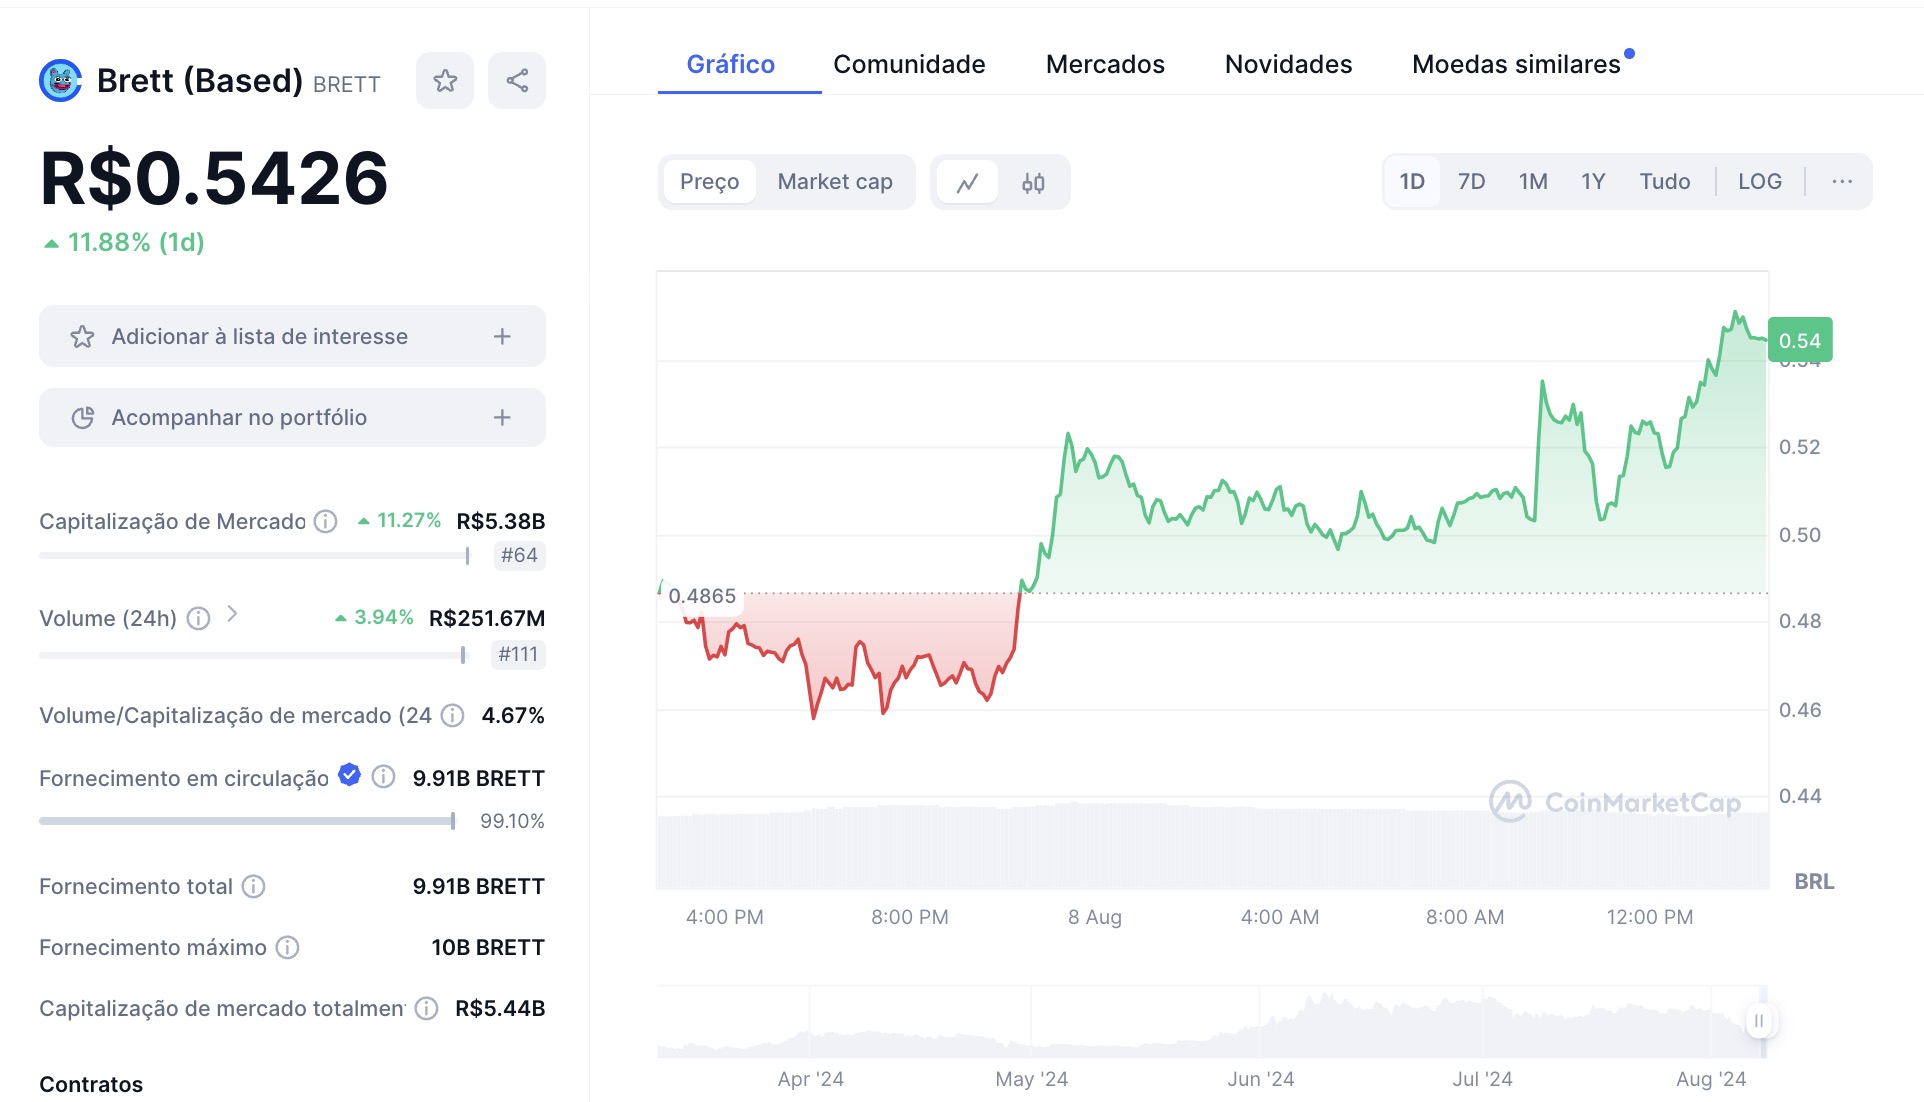The image size is (1924, 1102).
Task: Click info icon next to Fornecimento em circulação
Action: click(x=383, y=777)
